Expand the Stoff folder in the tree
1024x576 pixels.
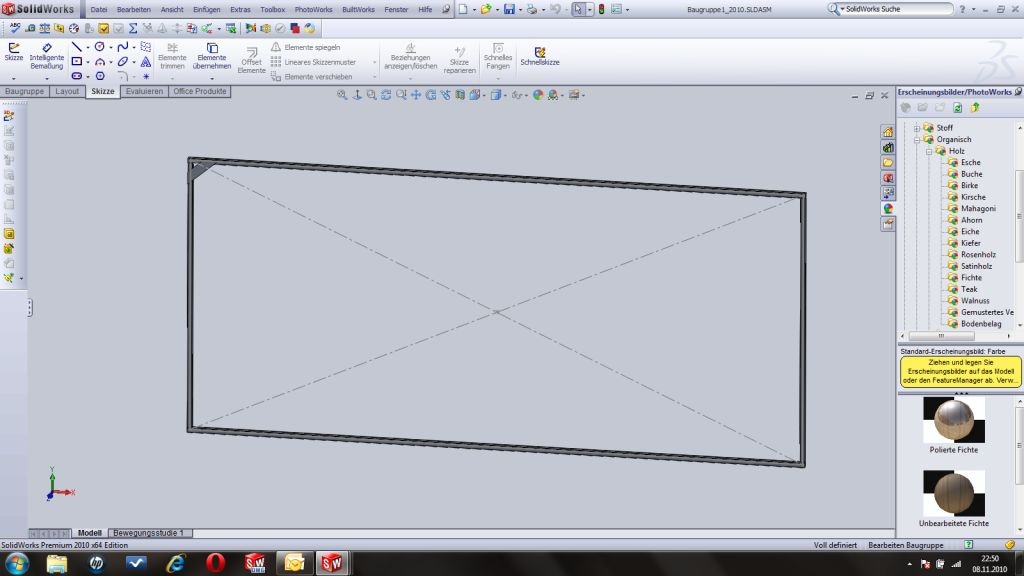pos(917,128)
